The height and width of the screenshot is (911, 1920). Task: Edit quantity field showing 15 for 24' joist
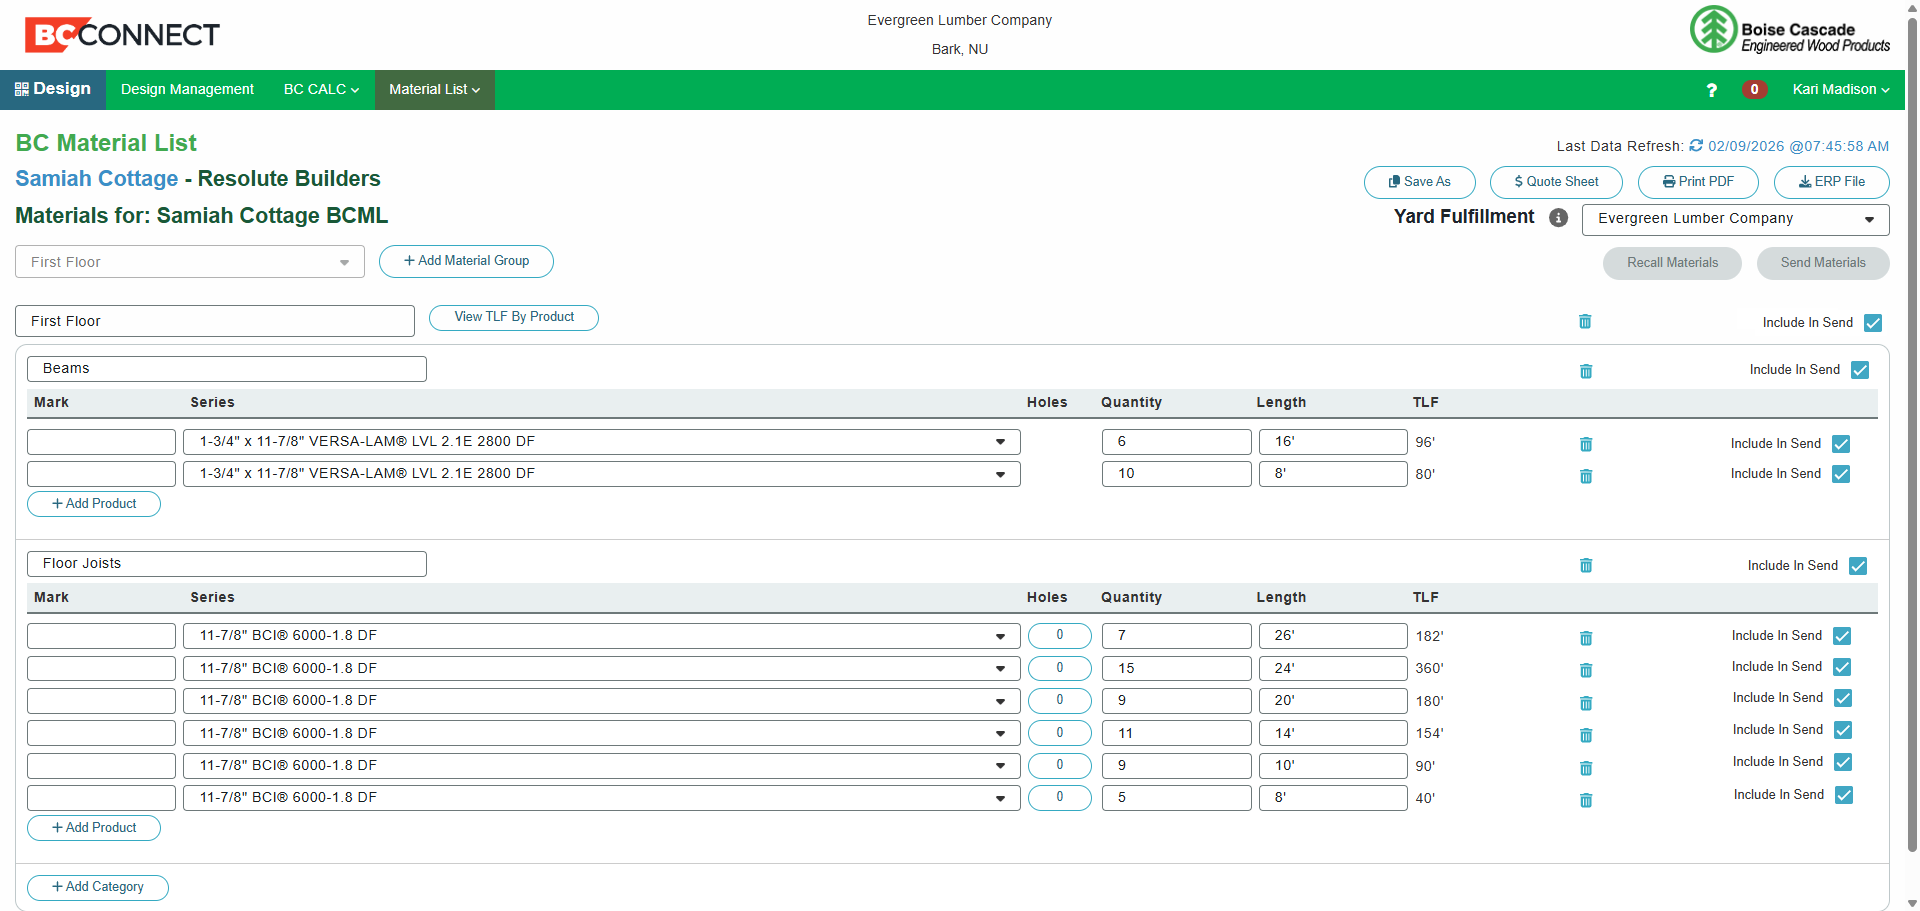pyautogui.click(x=1177, y=668)
